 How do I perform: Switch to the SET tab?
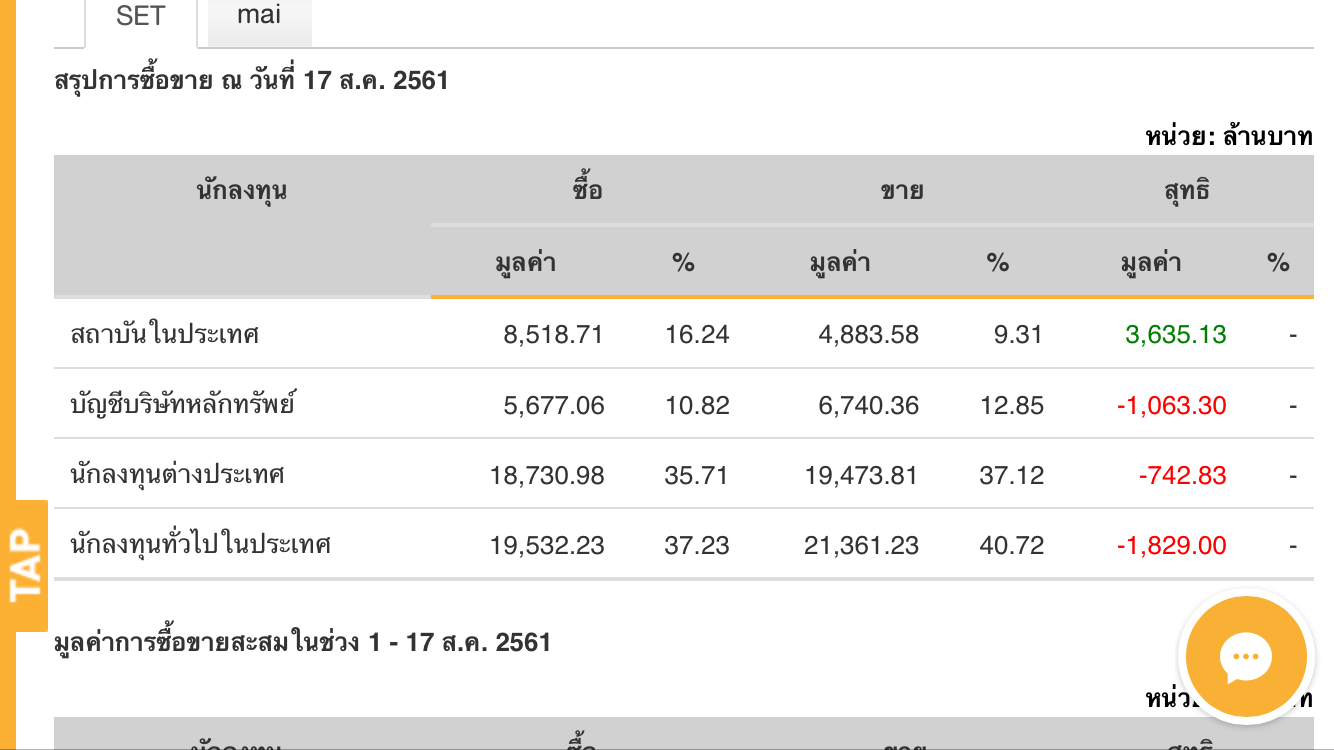[x=140, y=18]
